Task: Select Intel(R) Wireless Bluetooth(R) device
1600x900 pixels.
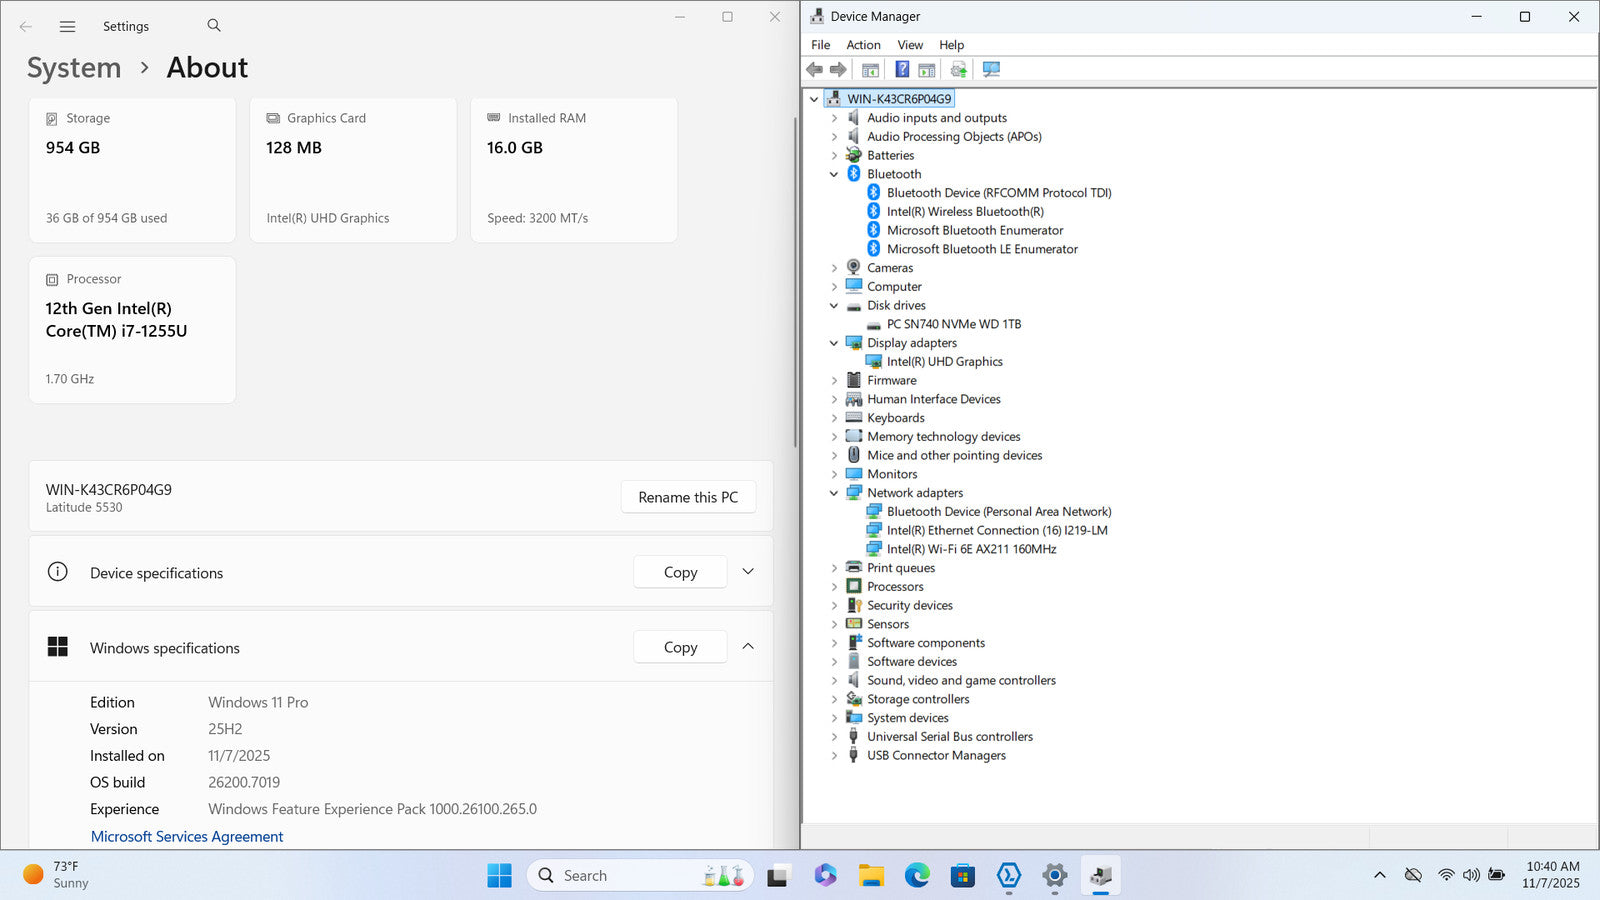Action: coord(964,212)
